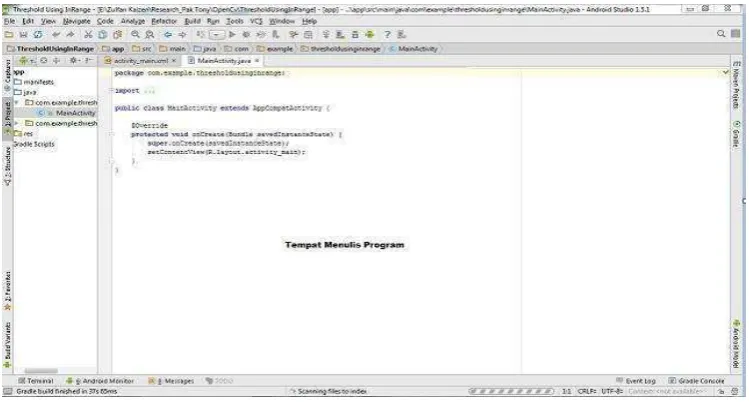Toggle the Gradle side panel button
Viewport: 749px width, 402px height.
click(x=736, y=135)
